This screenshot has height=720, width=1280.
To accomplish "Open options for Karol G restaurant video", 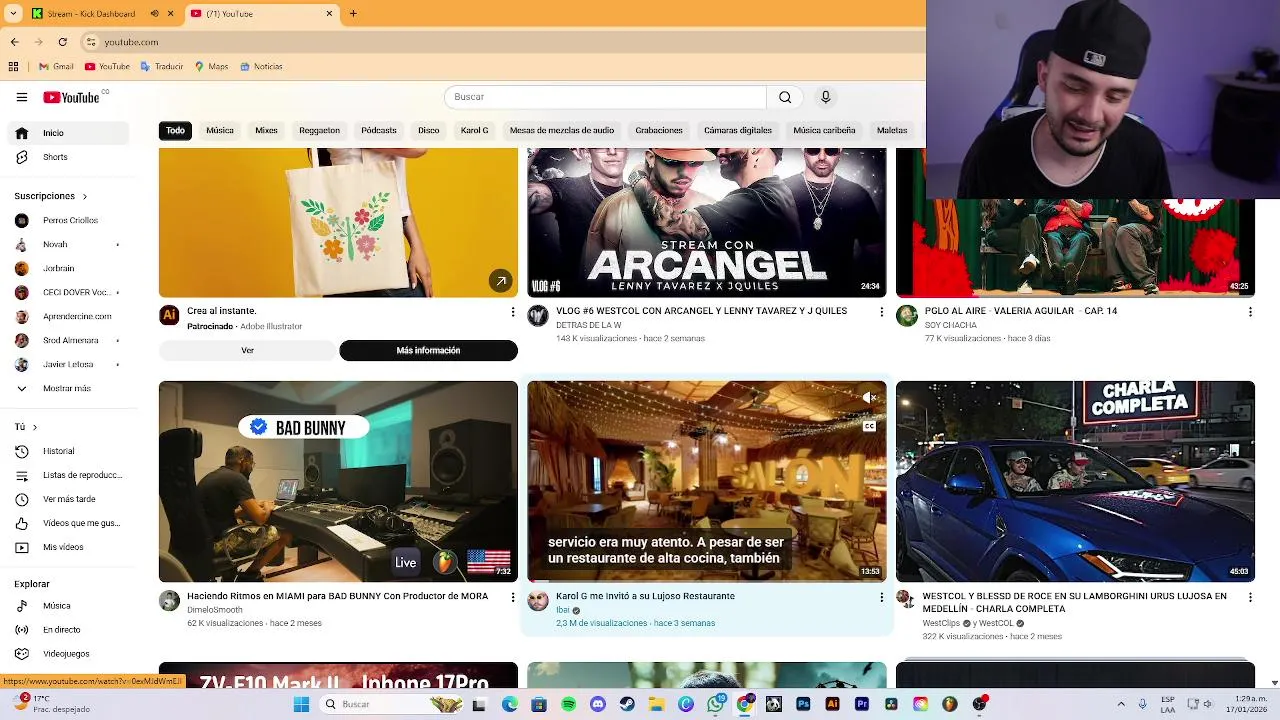I will [x=881, y=597].
